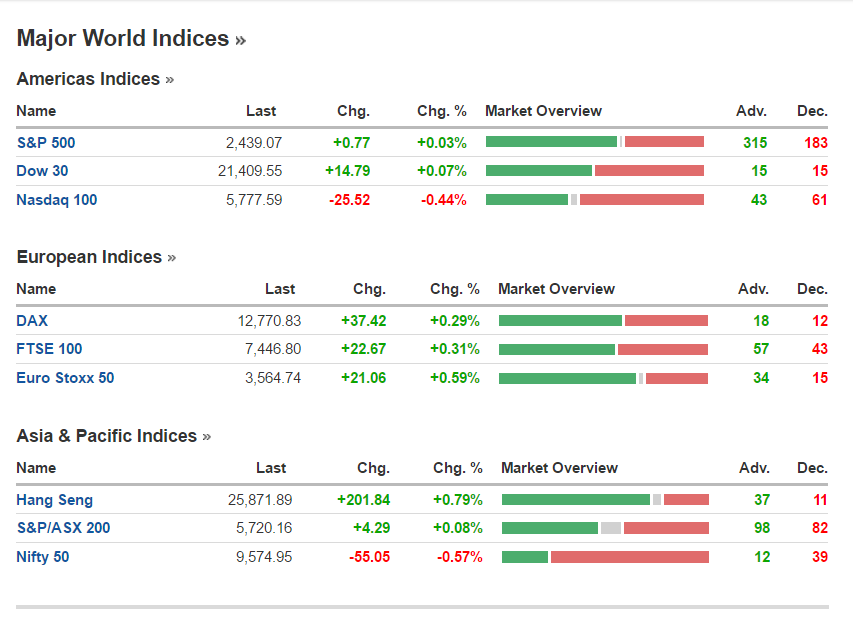The height and width of the screenshot is (634, 853).
Task: Click the Nifty 50 market overview bar
Action: [605, 557]
